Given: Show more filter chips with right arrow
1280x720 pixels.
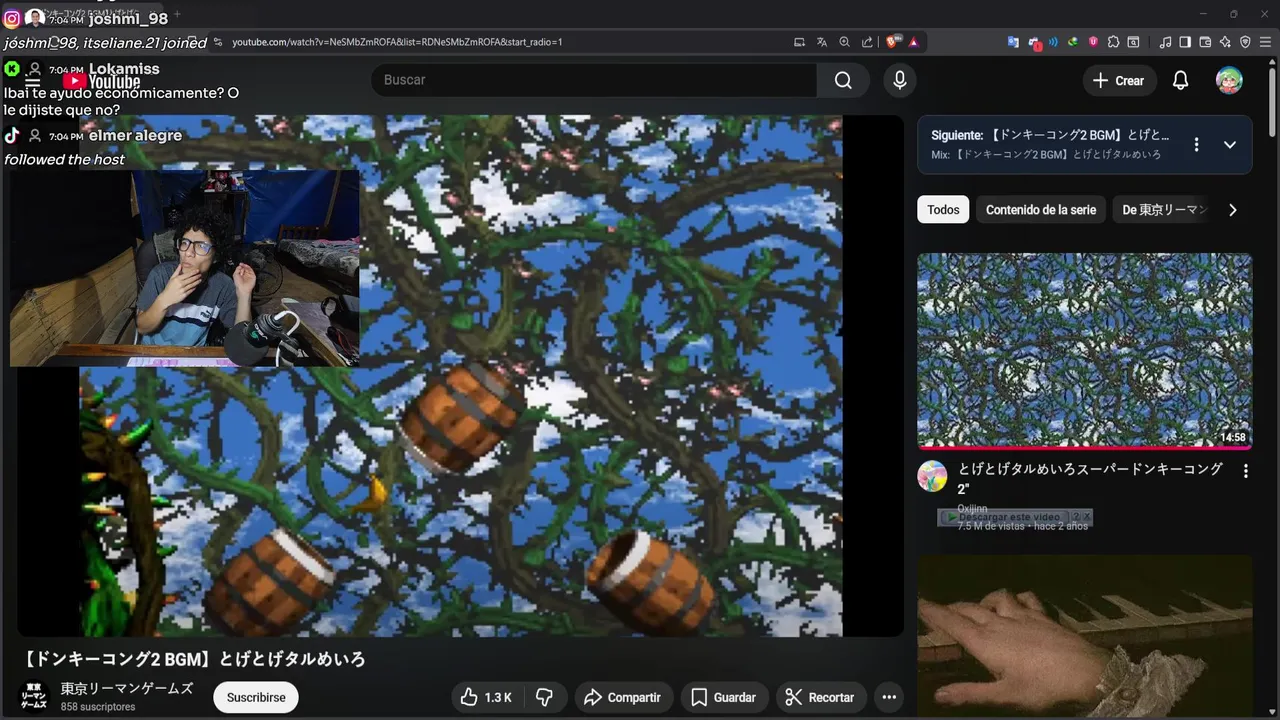Looking at the screenshot, I should point(1232,210).
